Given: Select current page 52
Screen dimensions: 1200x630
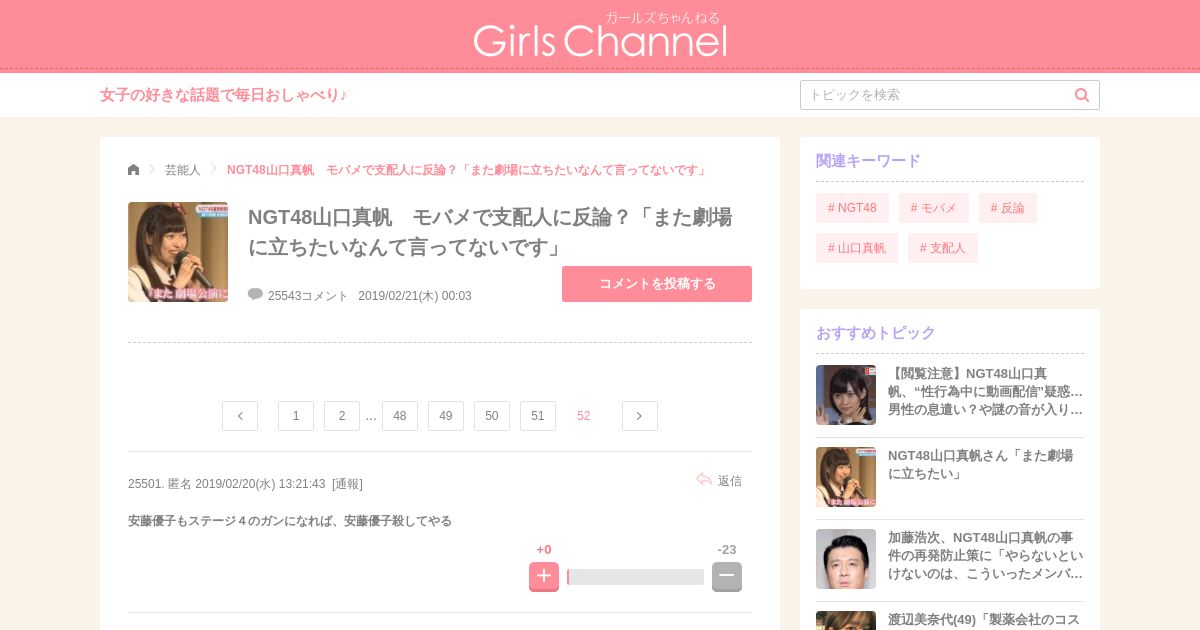Looking at the screenshot, I should [x=584, y=416].
